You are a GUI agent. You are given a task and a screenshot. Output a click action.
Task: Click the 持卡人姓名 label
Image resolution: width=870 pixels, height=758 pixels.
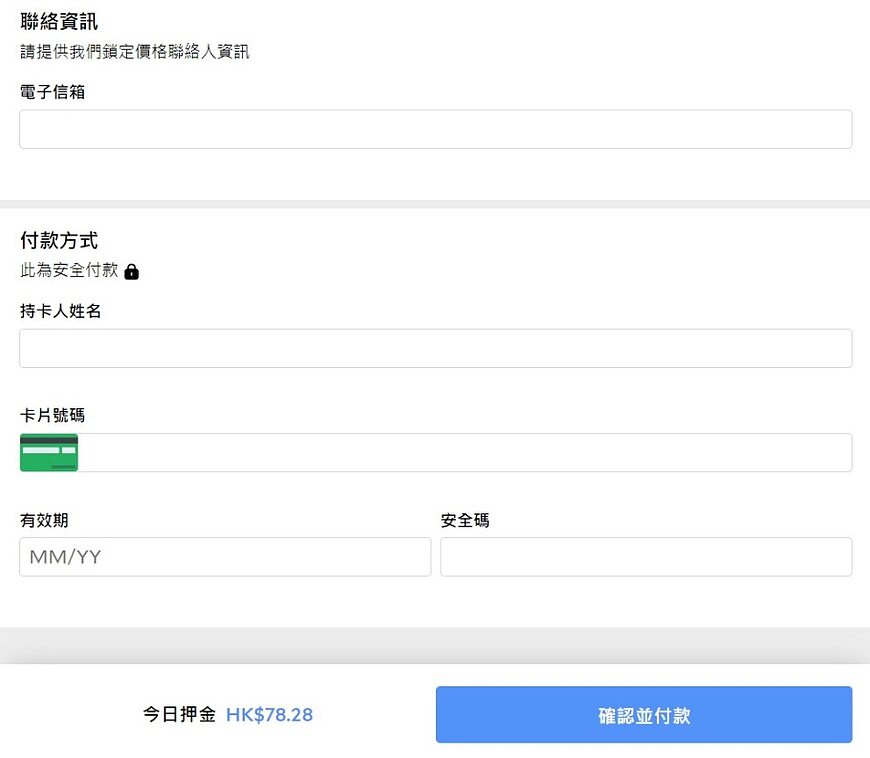pos(60,311)
